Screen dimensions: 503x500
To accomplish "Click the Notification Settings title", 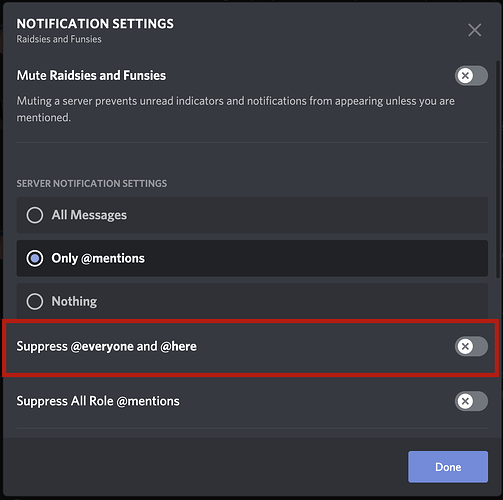I will 95,24.
